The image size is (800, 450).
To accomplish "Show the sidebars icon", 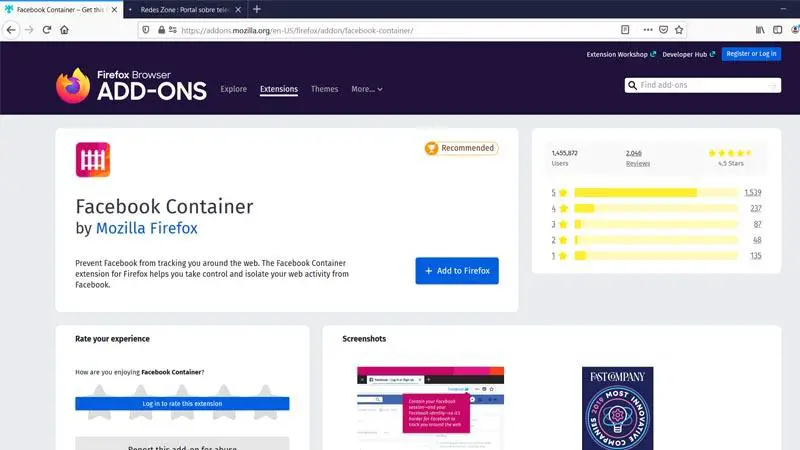I will coord(778,30).
